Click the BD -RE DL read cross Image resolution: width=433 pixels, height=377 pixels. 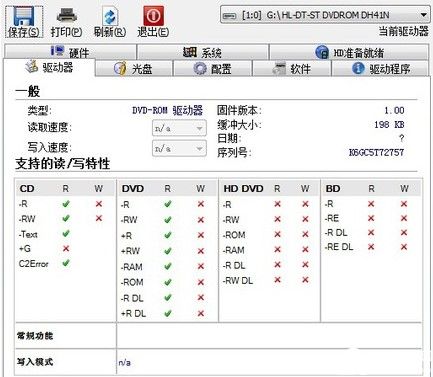(x=371, y=247)
